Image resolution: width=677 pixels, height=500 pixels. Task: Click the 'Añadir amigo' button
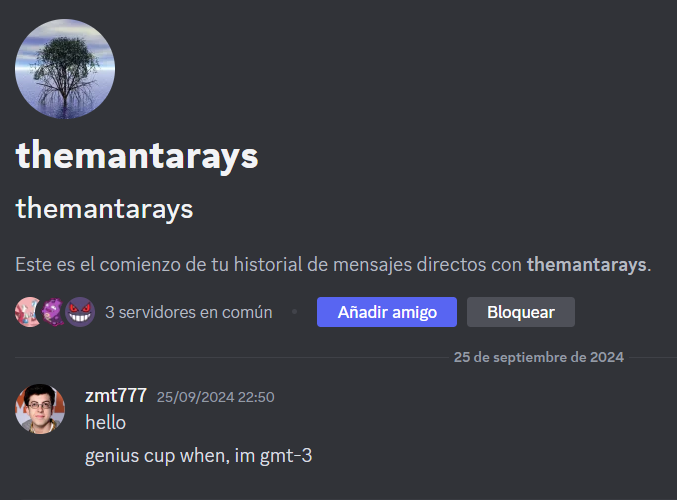[387, 312]
